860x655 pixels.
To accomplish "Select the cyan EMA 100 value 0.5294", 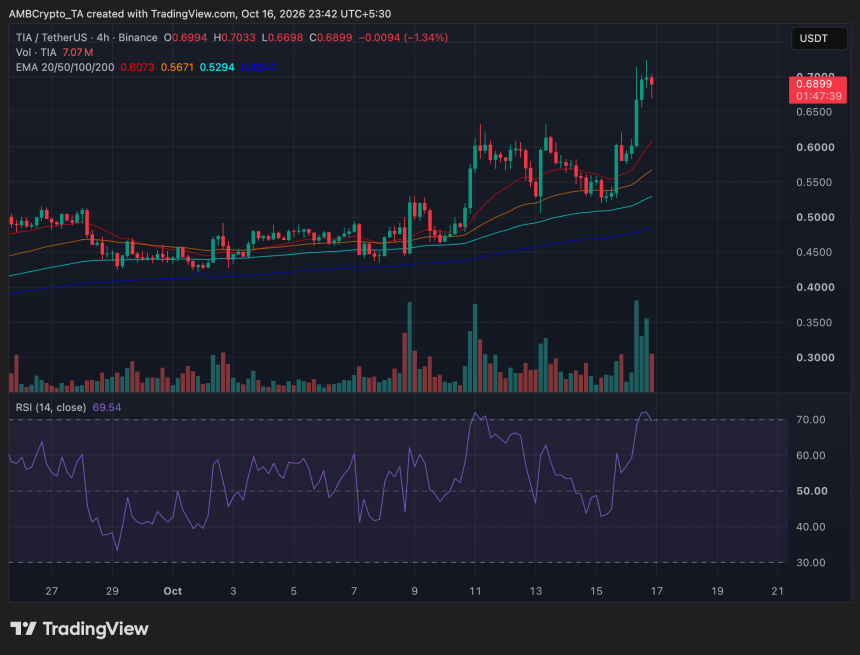I will (x=217, y=67).
